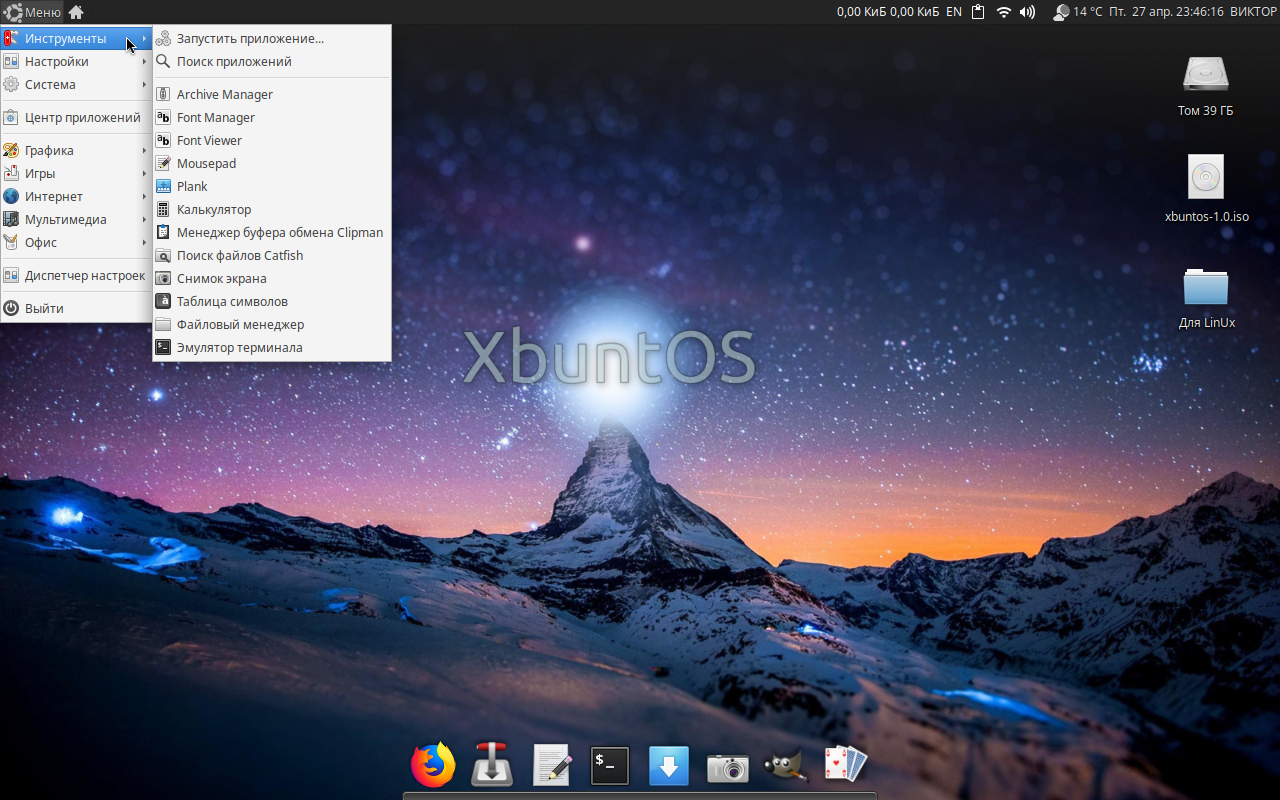Open the text editor notepad icon in dock
Image resolution: width=1280 pixels, height=800 pixels.
552,766
